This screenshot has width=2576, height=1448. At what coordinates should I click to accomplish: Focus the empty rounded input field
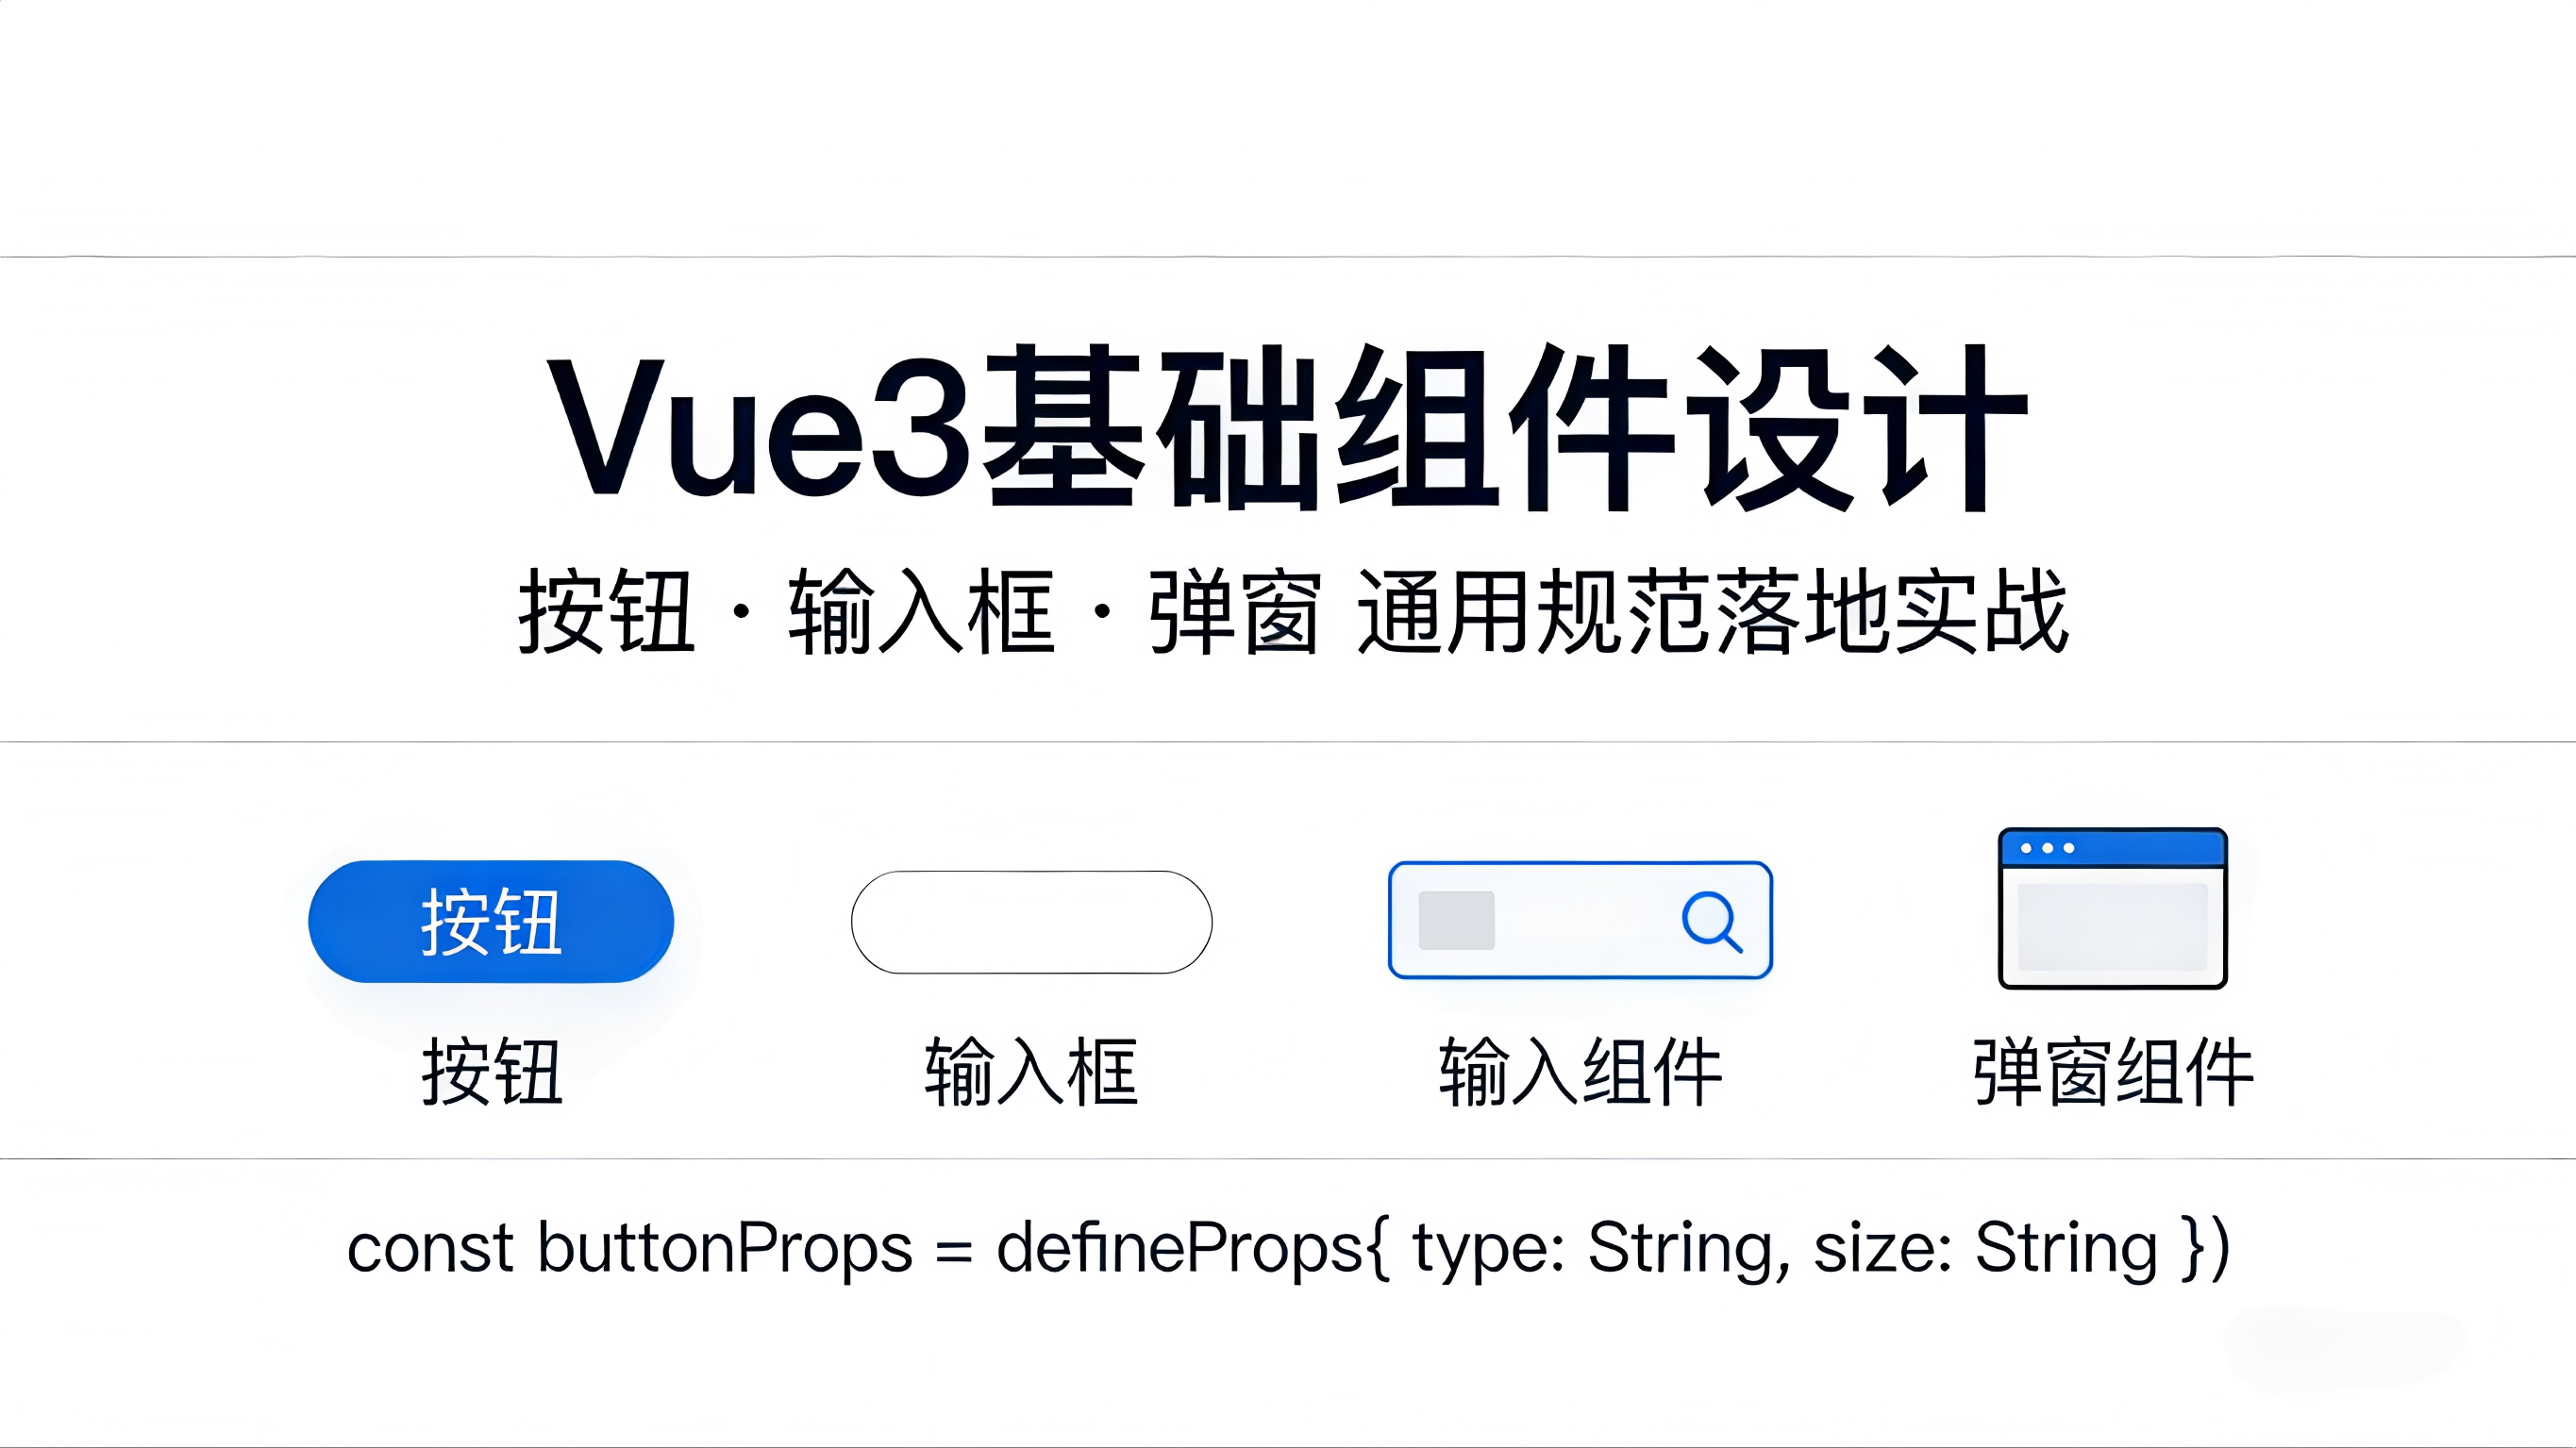coord(1031,922)
